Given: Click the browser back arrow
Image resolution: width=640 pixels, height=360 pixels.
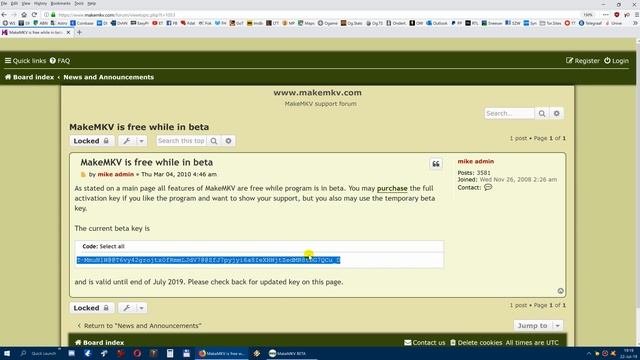Looking at the screenshot, I should point(4,15).
